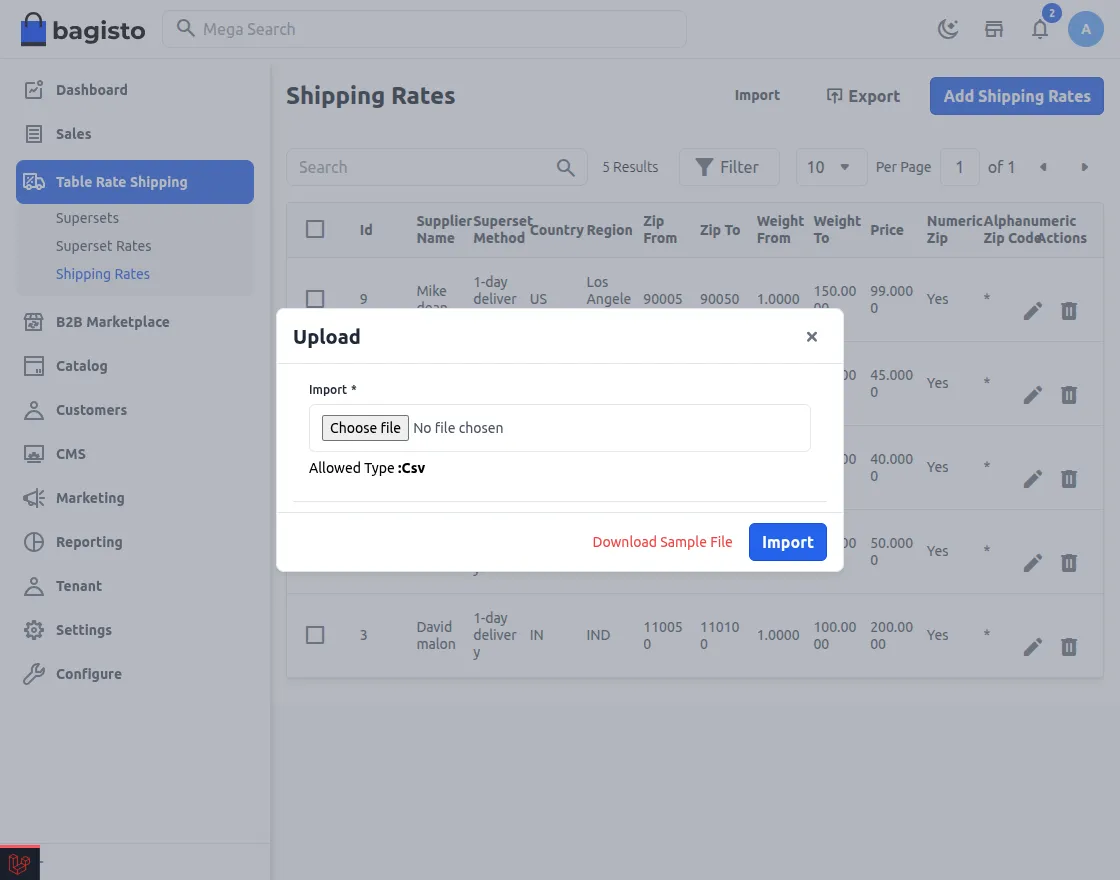Viewport: 1120px width, 880px height.
Task: Open the admin avatar menu
Action: pos(1086,29)
